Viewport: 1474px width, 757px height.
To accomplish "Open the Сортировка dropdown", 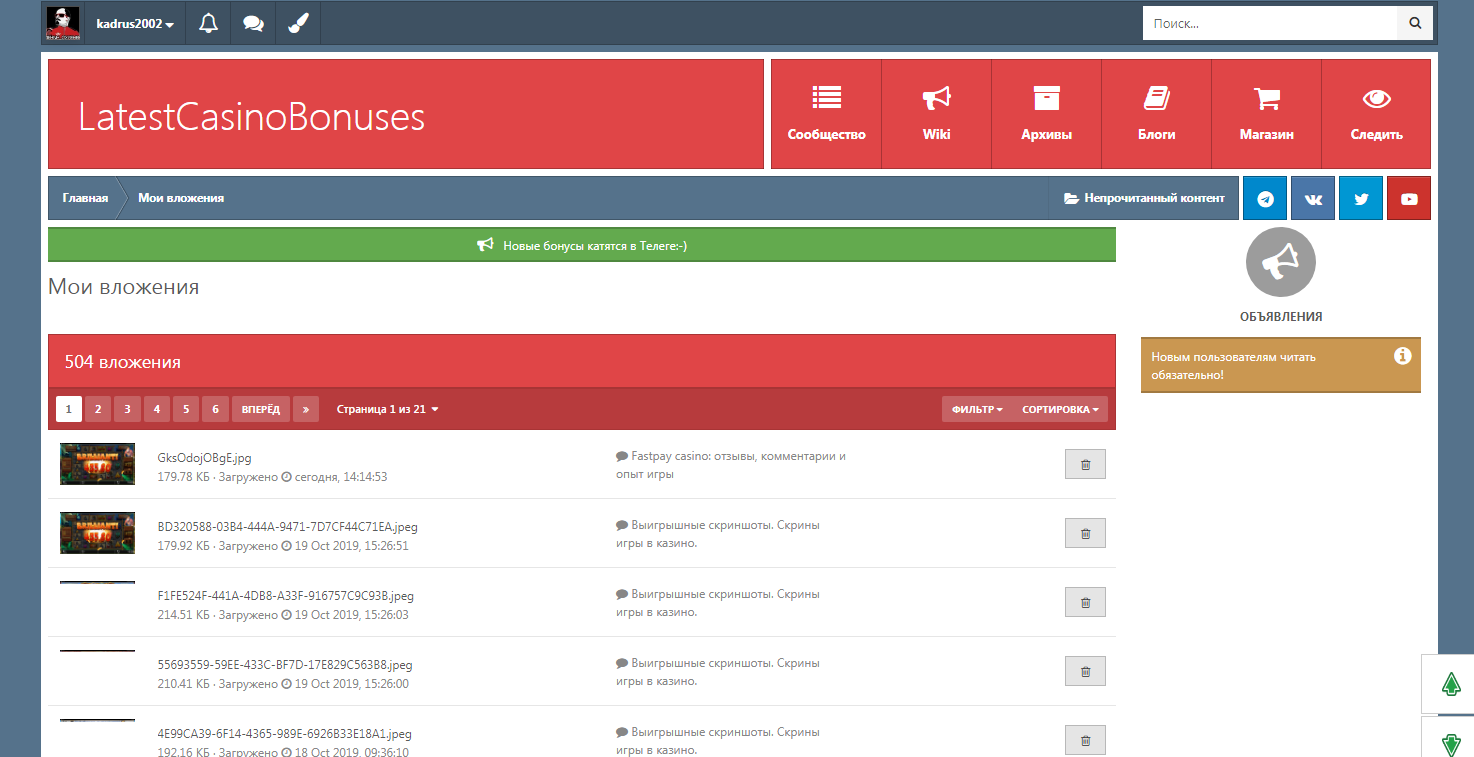I will [1059, 409].
